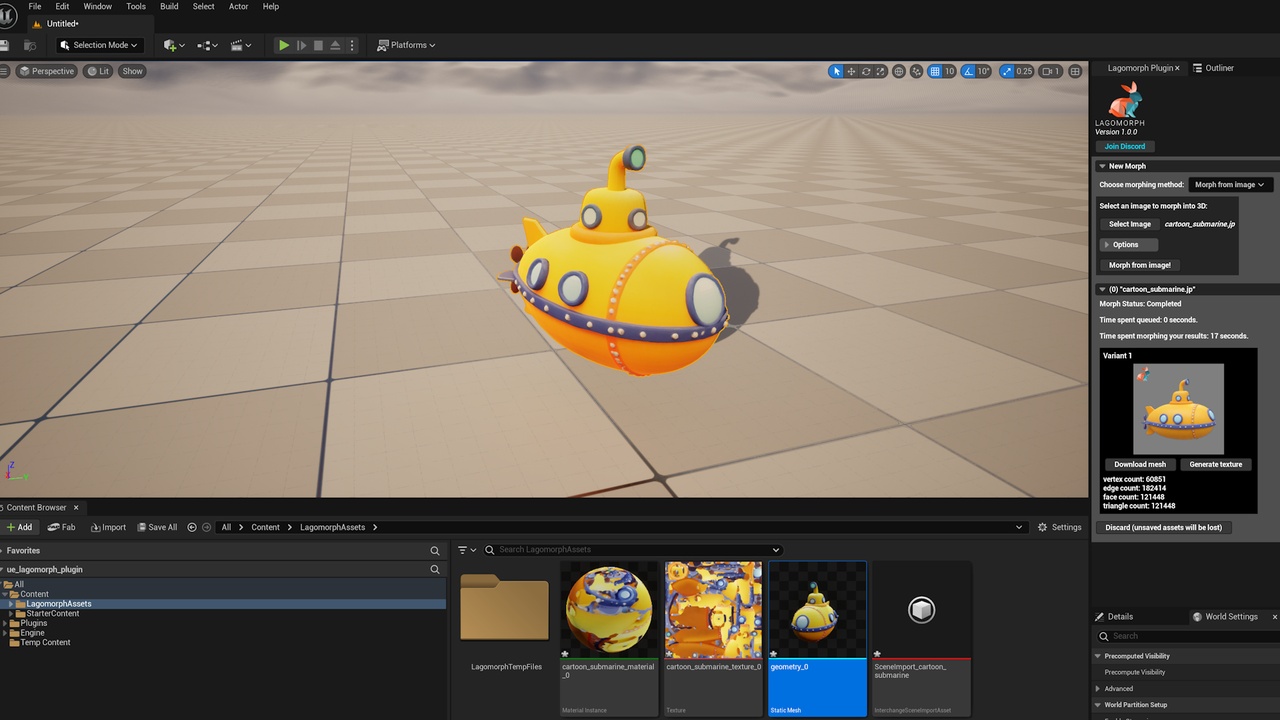Open viewport options hamburger menu
This screenshot has height=720, width=1280.
pos(5,71)
